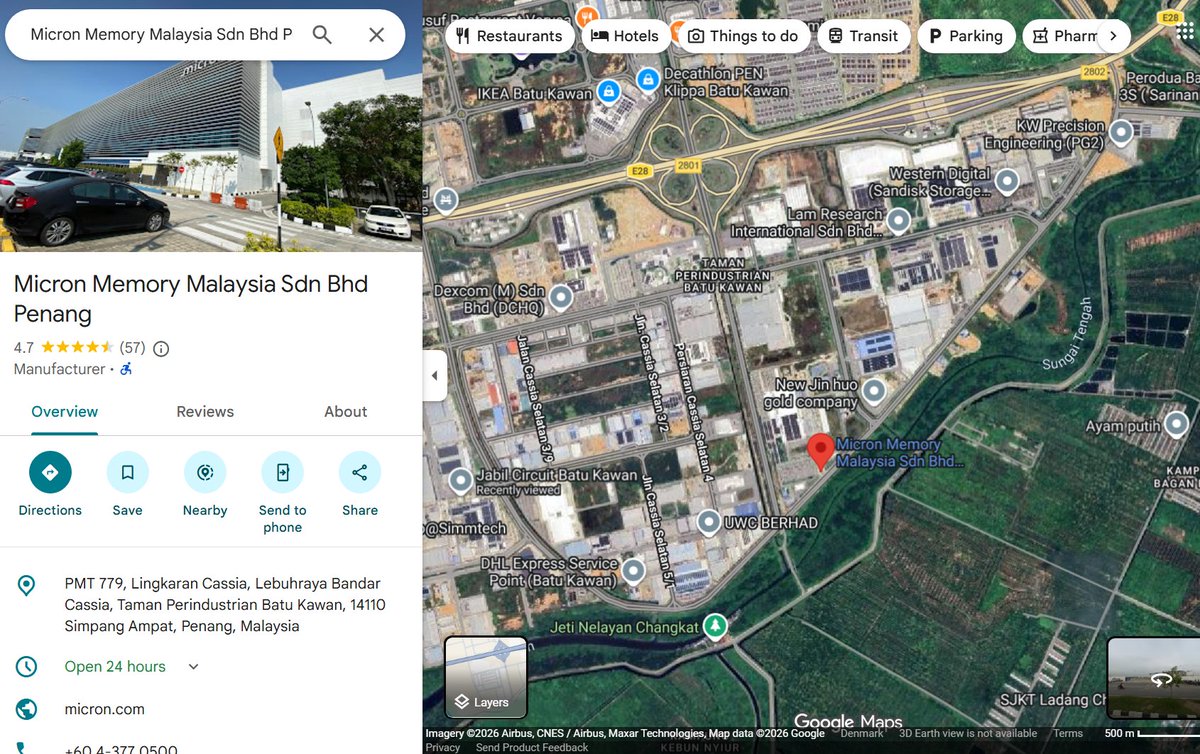1200x754 pixels.
Task: Show more category chips arrow
Action: coord(1113,36)
